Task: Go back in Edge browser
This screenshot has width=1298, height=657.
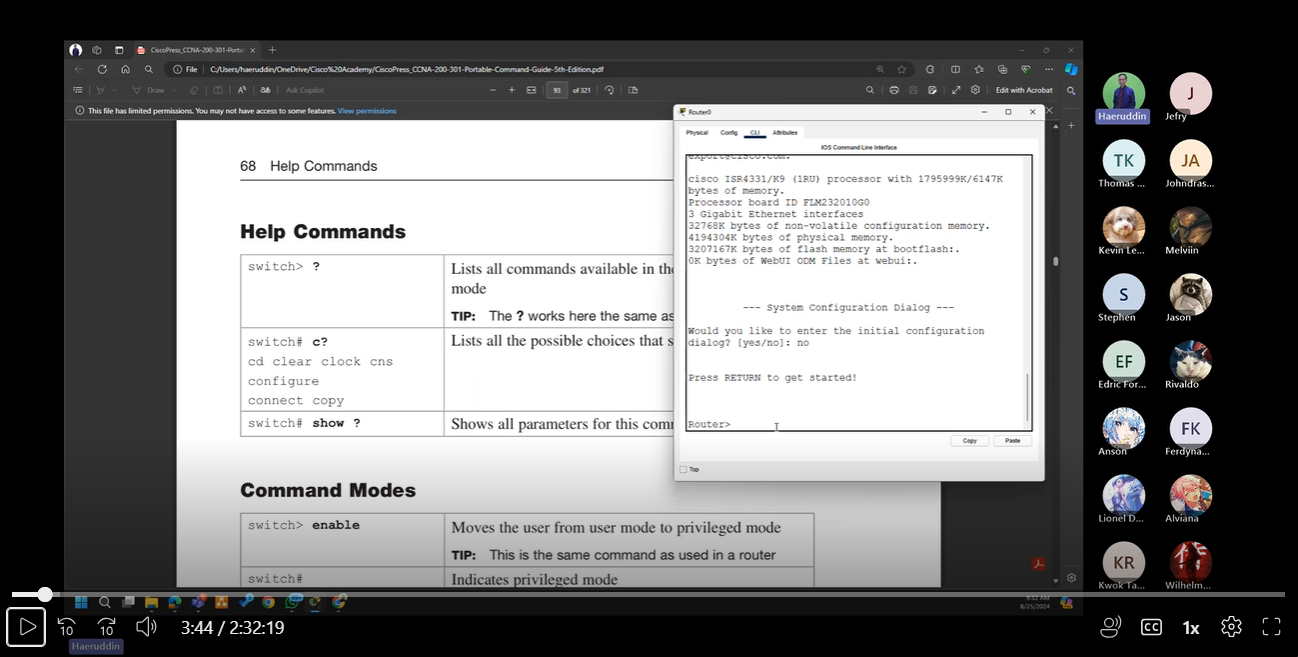Action: click(x=79, y=69)
